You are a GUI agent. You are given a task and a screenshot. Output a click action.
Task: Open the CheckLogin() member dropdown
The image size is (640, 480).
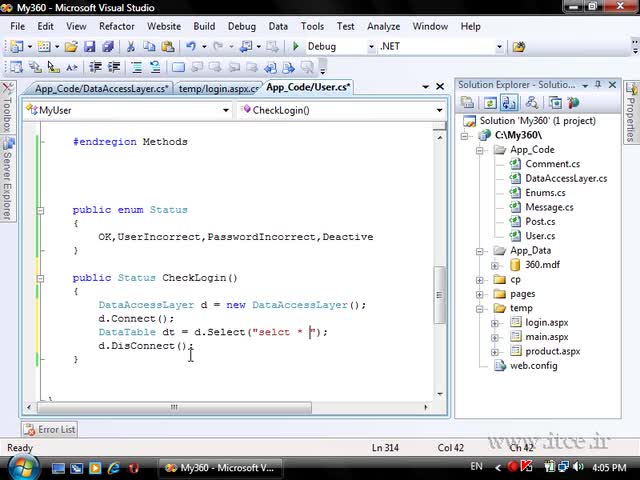tap(439, 110)
